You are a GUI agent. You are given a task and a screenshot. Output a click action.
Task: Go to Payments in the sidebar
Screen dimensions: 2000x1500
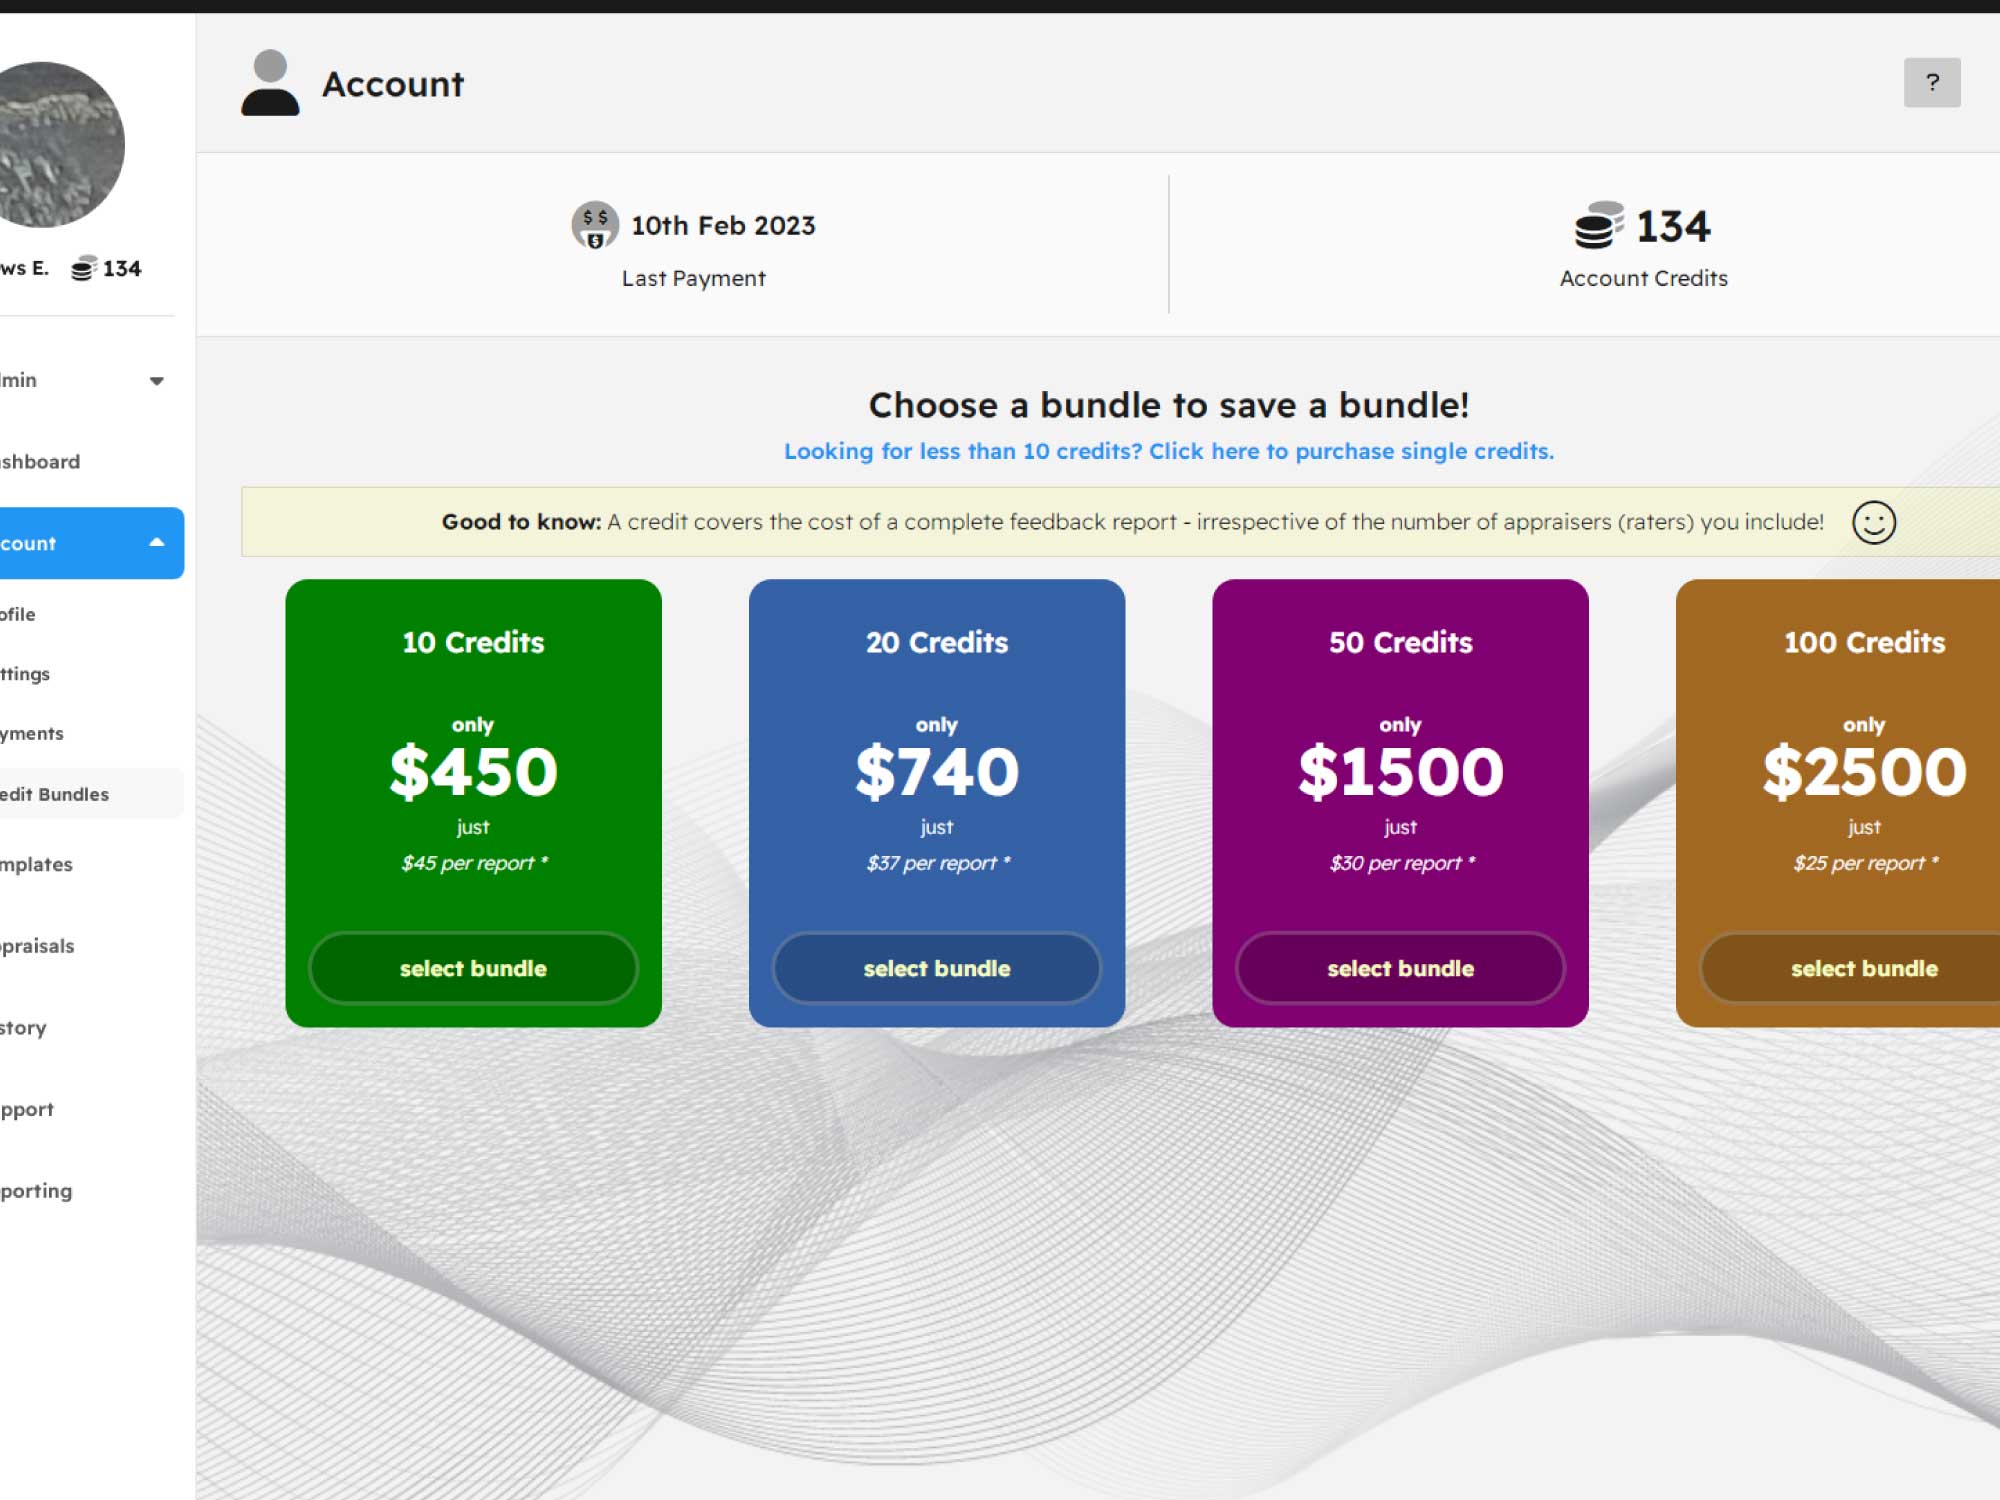click(x=32, y=734)
